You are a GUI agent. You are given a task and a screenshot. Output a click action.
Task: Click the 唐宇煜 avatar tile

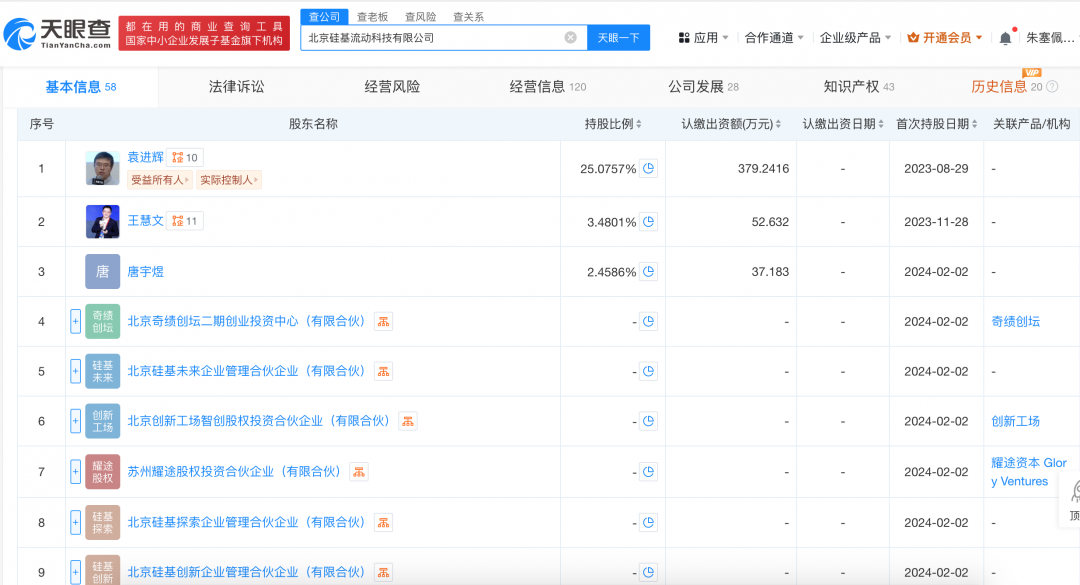pos(102,271)
